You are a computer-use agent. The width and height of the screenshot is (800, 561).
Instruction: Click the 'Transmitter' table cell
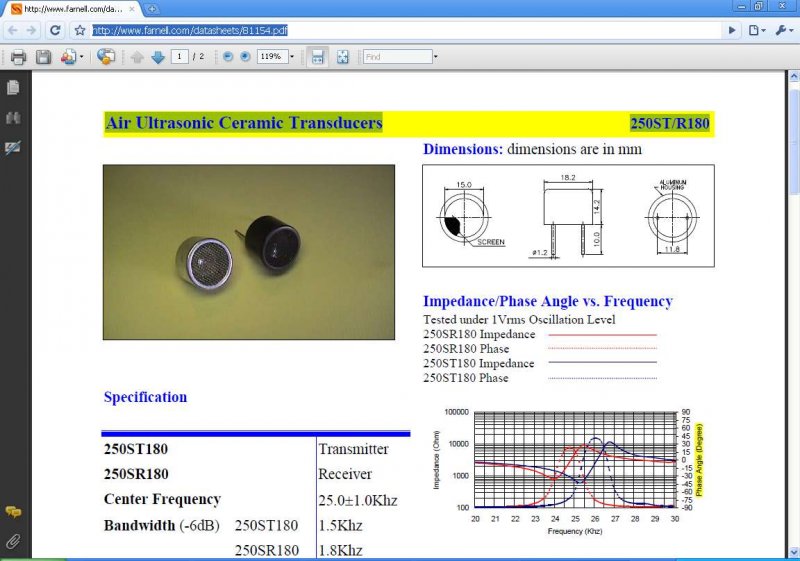tap(354, 449)
